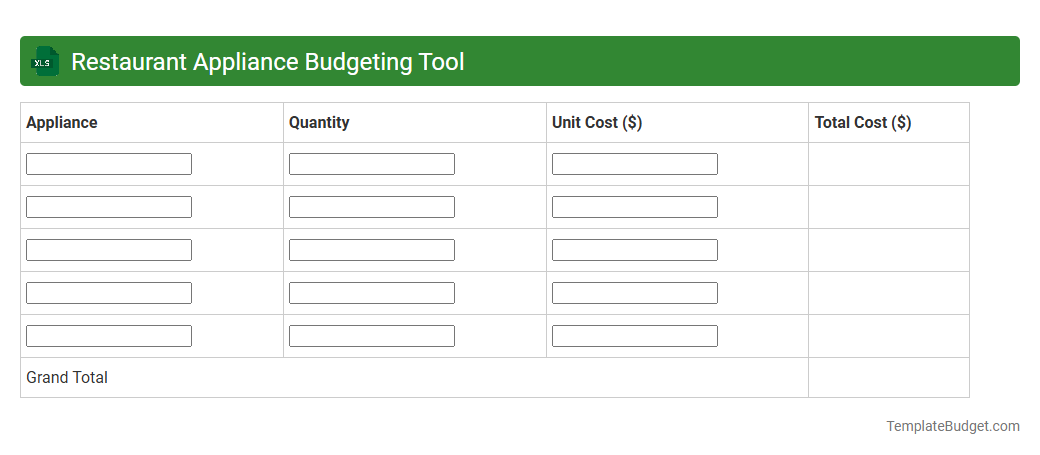The height and width of the screenshot is (455, 1040).
Task: Click the first row Quantity input field
Action: (371, 164)
